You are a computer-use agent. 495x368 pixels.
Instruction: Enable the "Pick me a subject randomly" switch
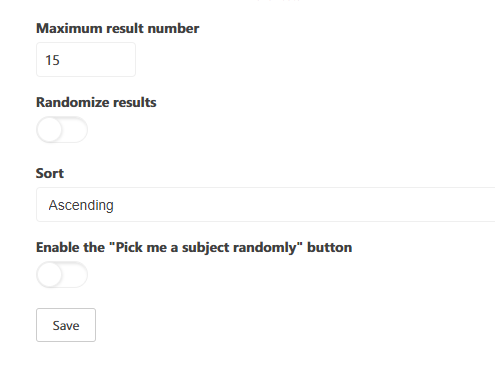point(62,275)
